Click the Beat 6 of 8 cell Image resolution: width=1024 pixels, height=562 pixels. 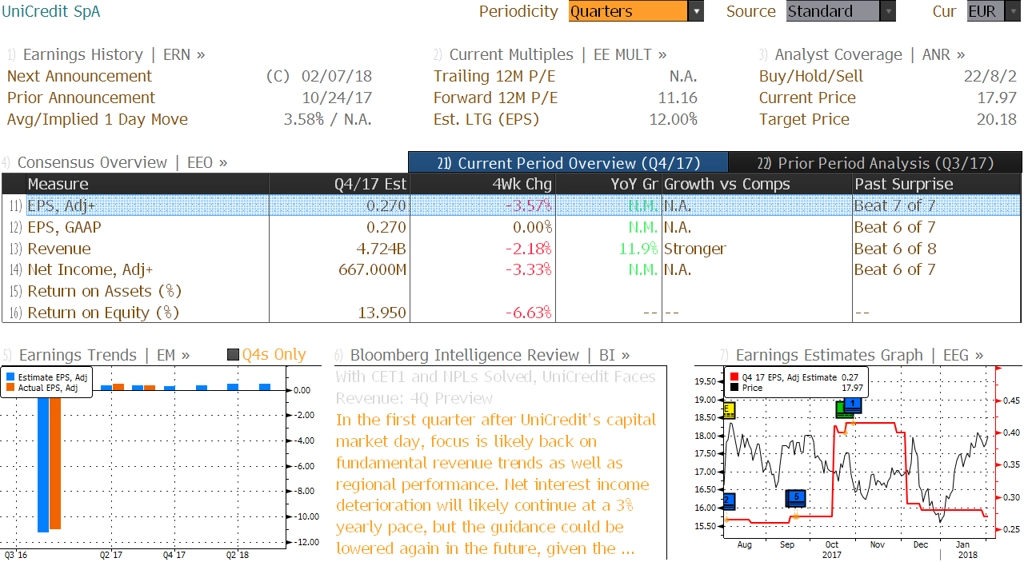895,249
